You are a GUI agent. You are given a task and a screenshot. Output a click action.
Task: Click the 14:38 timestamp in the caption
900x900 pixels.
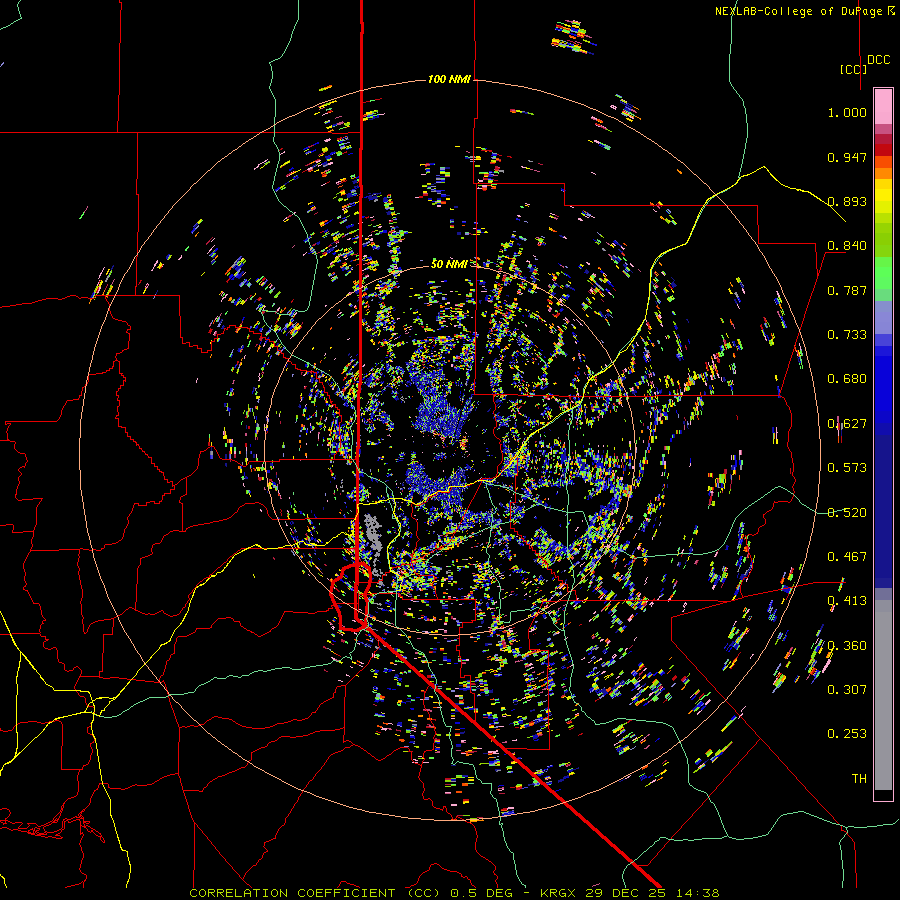pyautogui.click(x=698, y=893)
